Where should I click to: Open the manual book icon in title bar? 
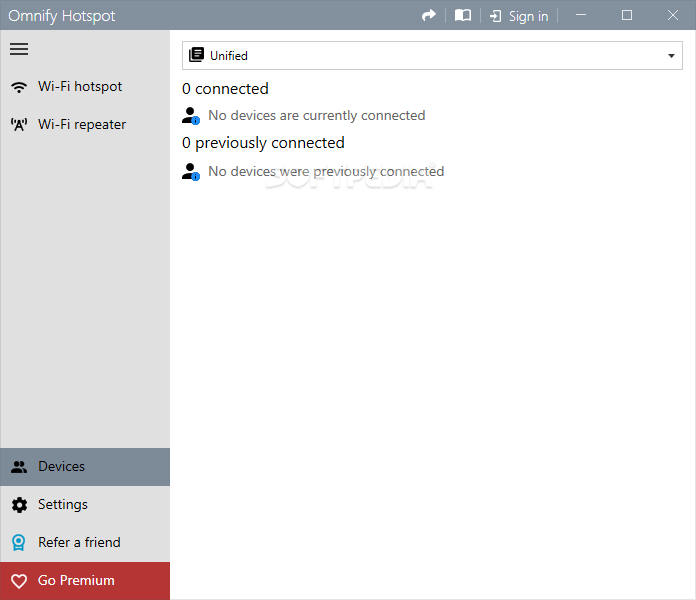click(463, 16)
